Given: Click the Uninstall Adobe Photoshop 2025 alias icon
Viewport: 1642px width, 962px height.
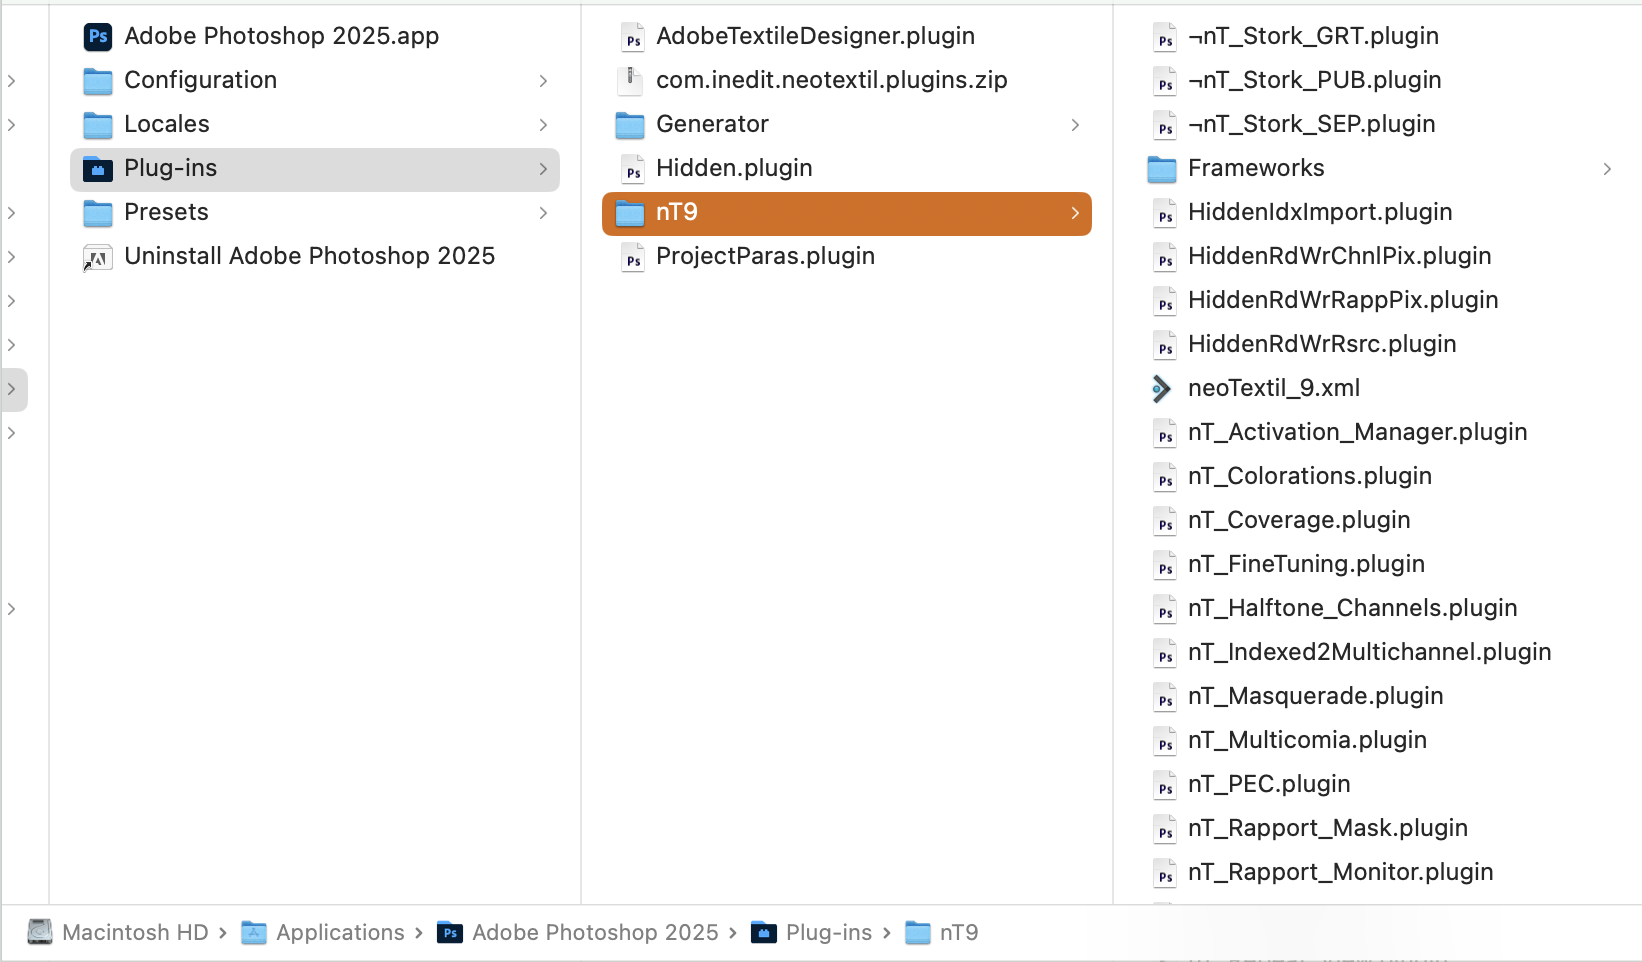Looking at the screenshot, I should tap(97, 258).
